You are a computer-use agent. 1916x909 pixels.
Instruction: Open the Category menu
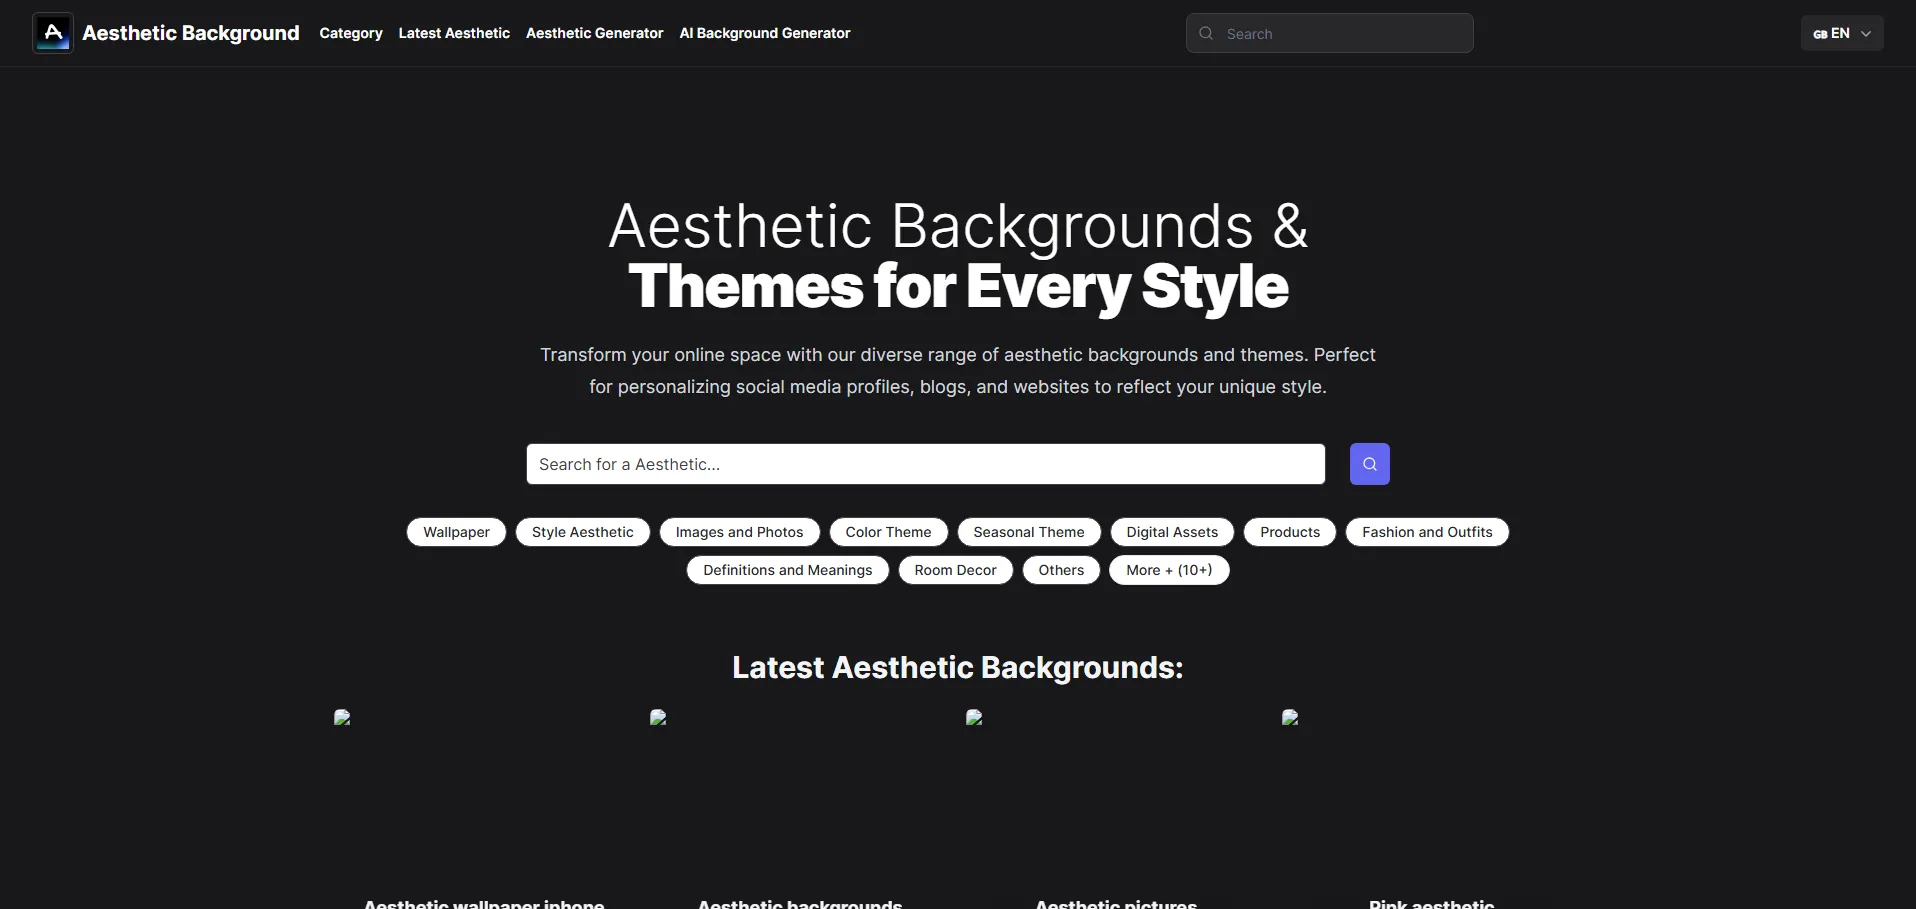tap(350, 33)
